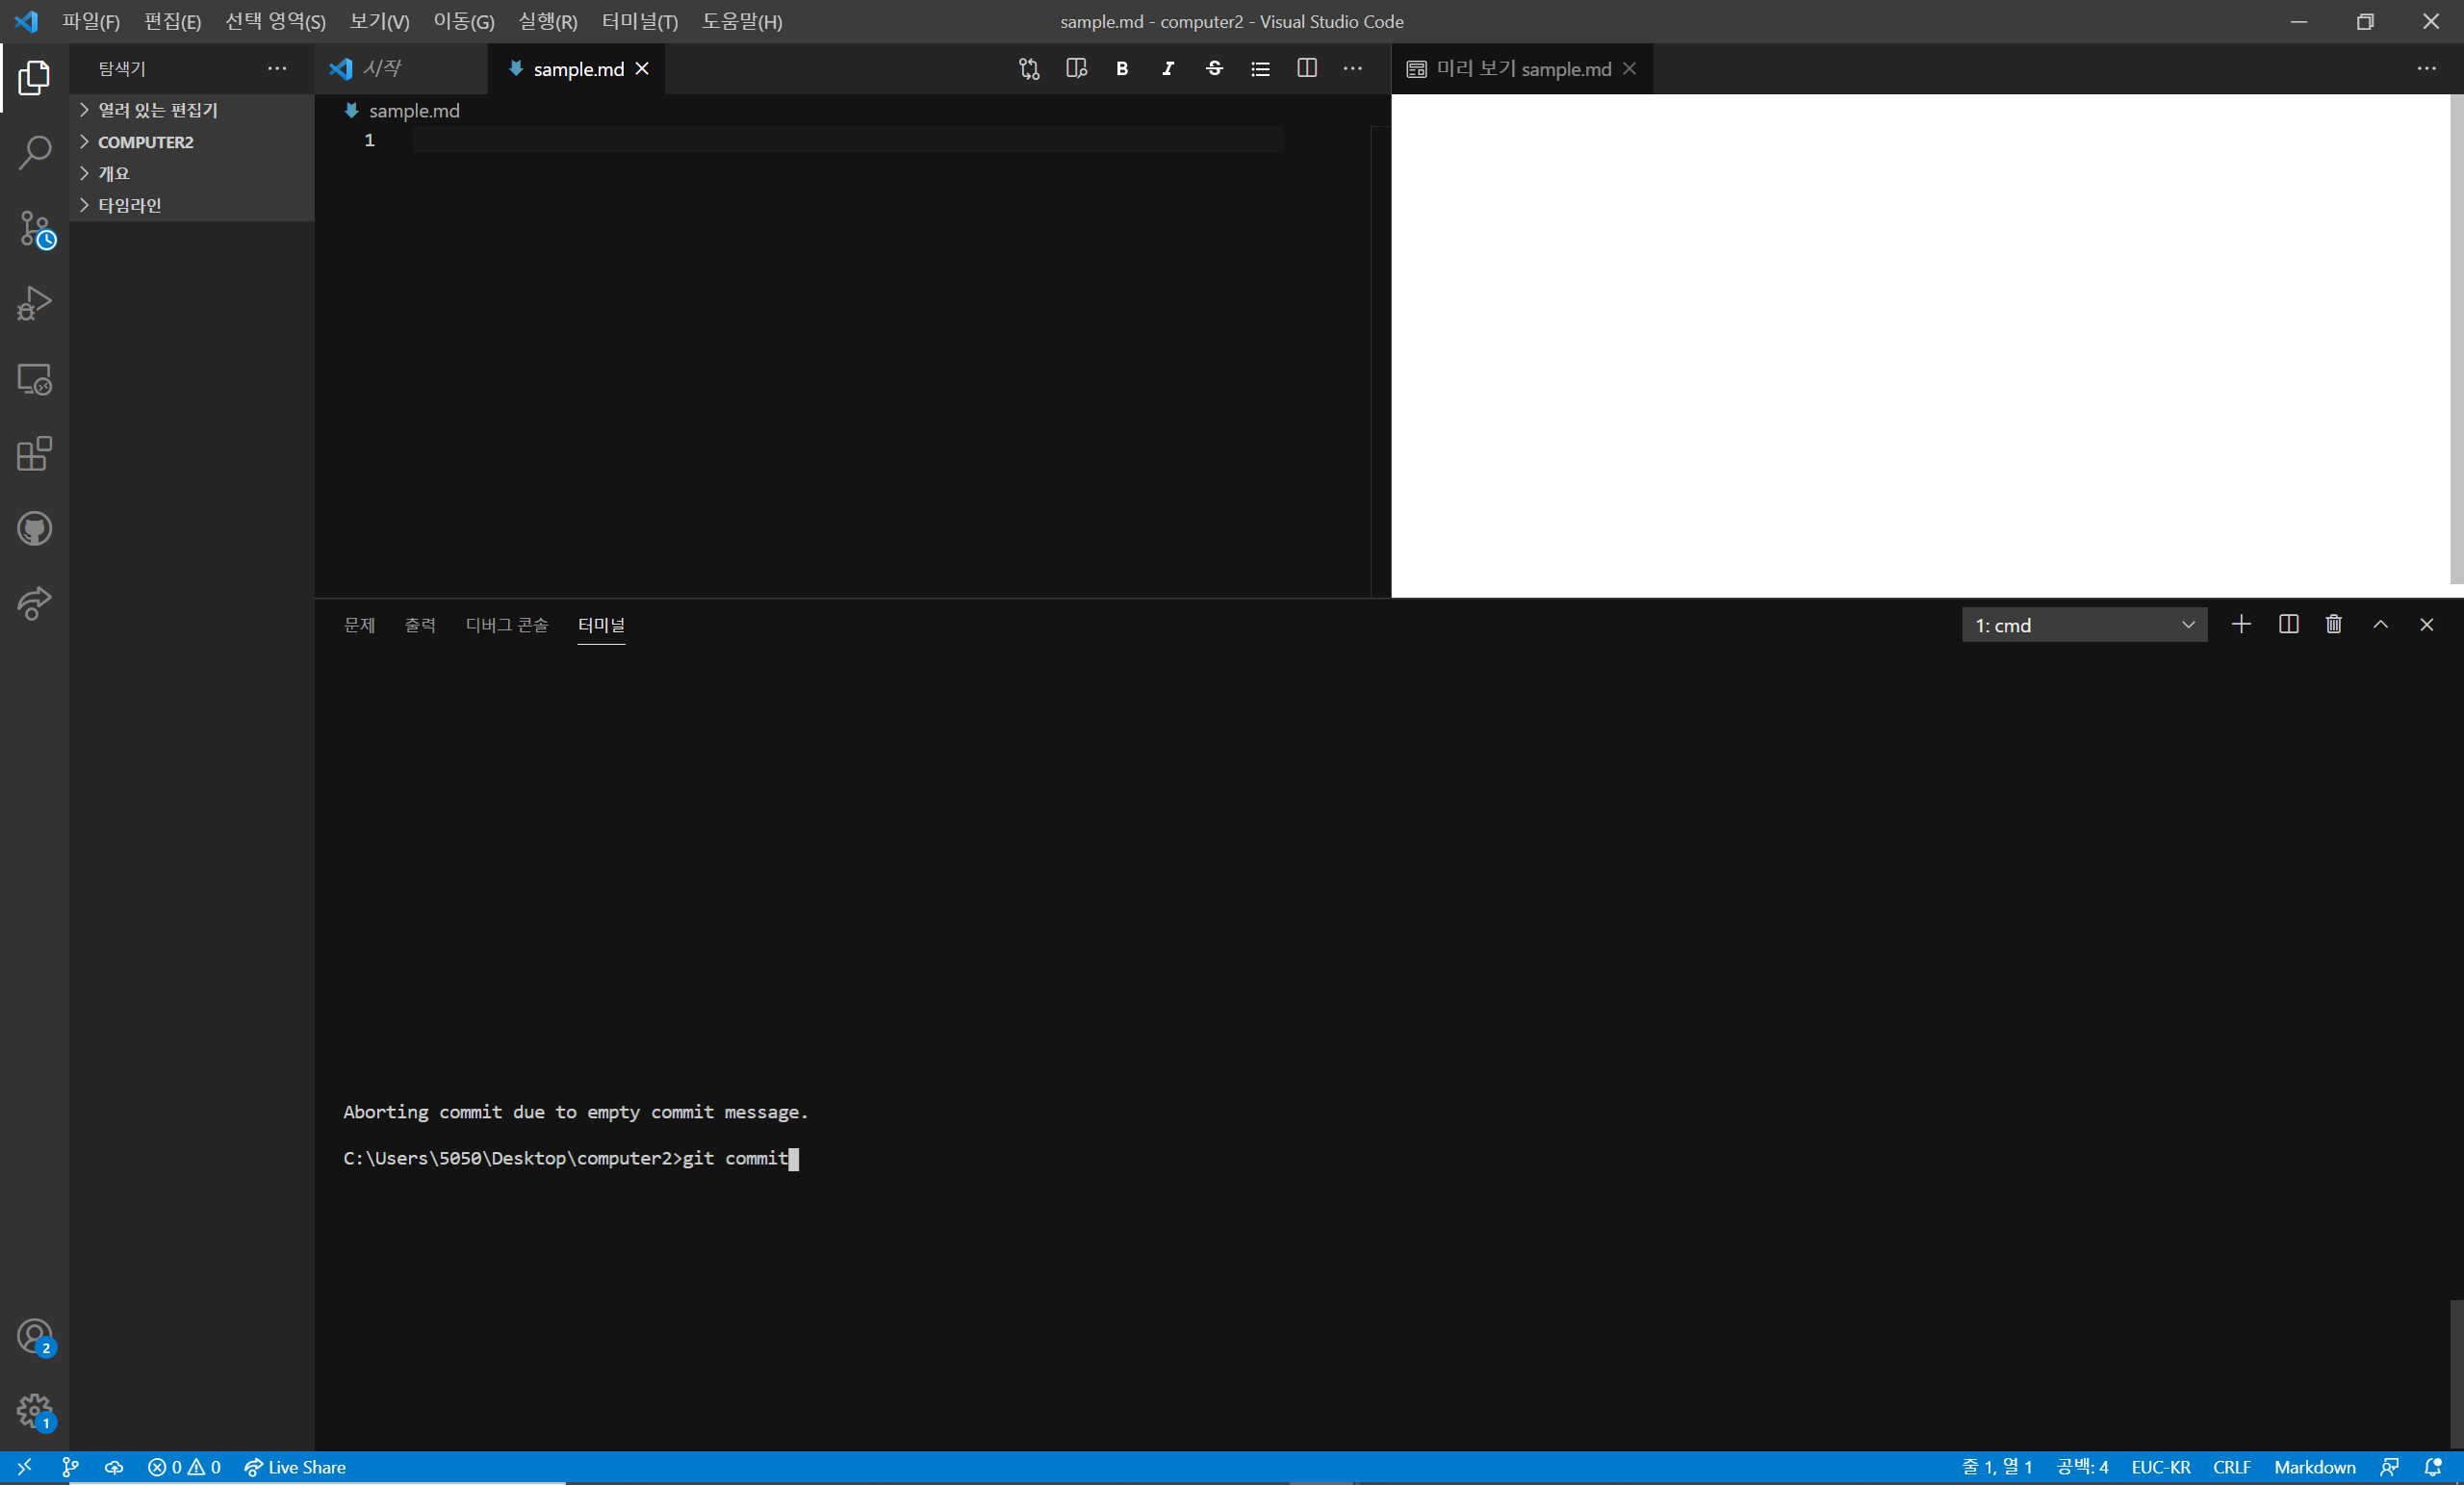Open explorer '탐색기' more actions ellipsis
Viewport: 2464px width, 1485px height.
tap(277, 69)
